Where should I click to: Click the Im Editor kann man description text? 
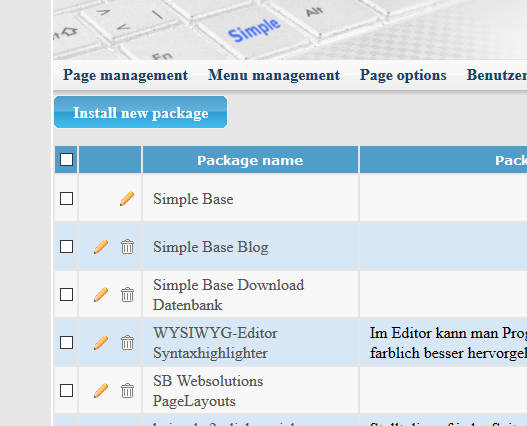(x=448, y=343)
